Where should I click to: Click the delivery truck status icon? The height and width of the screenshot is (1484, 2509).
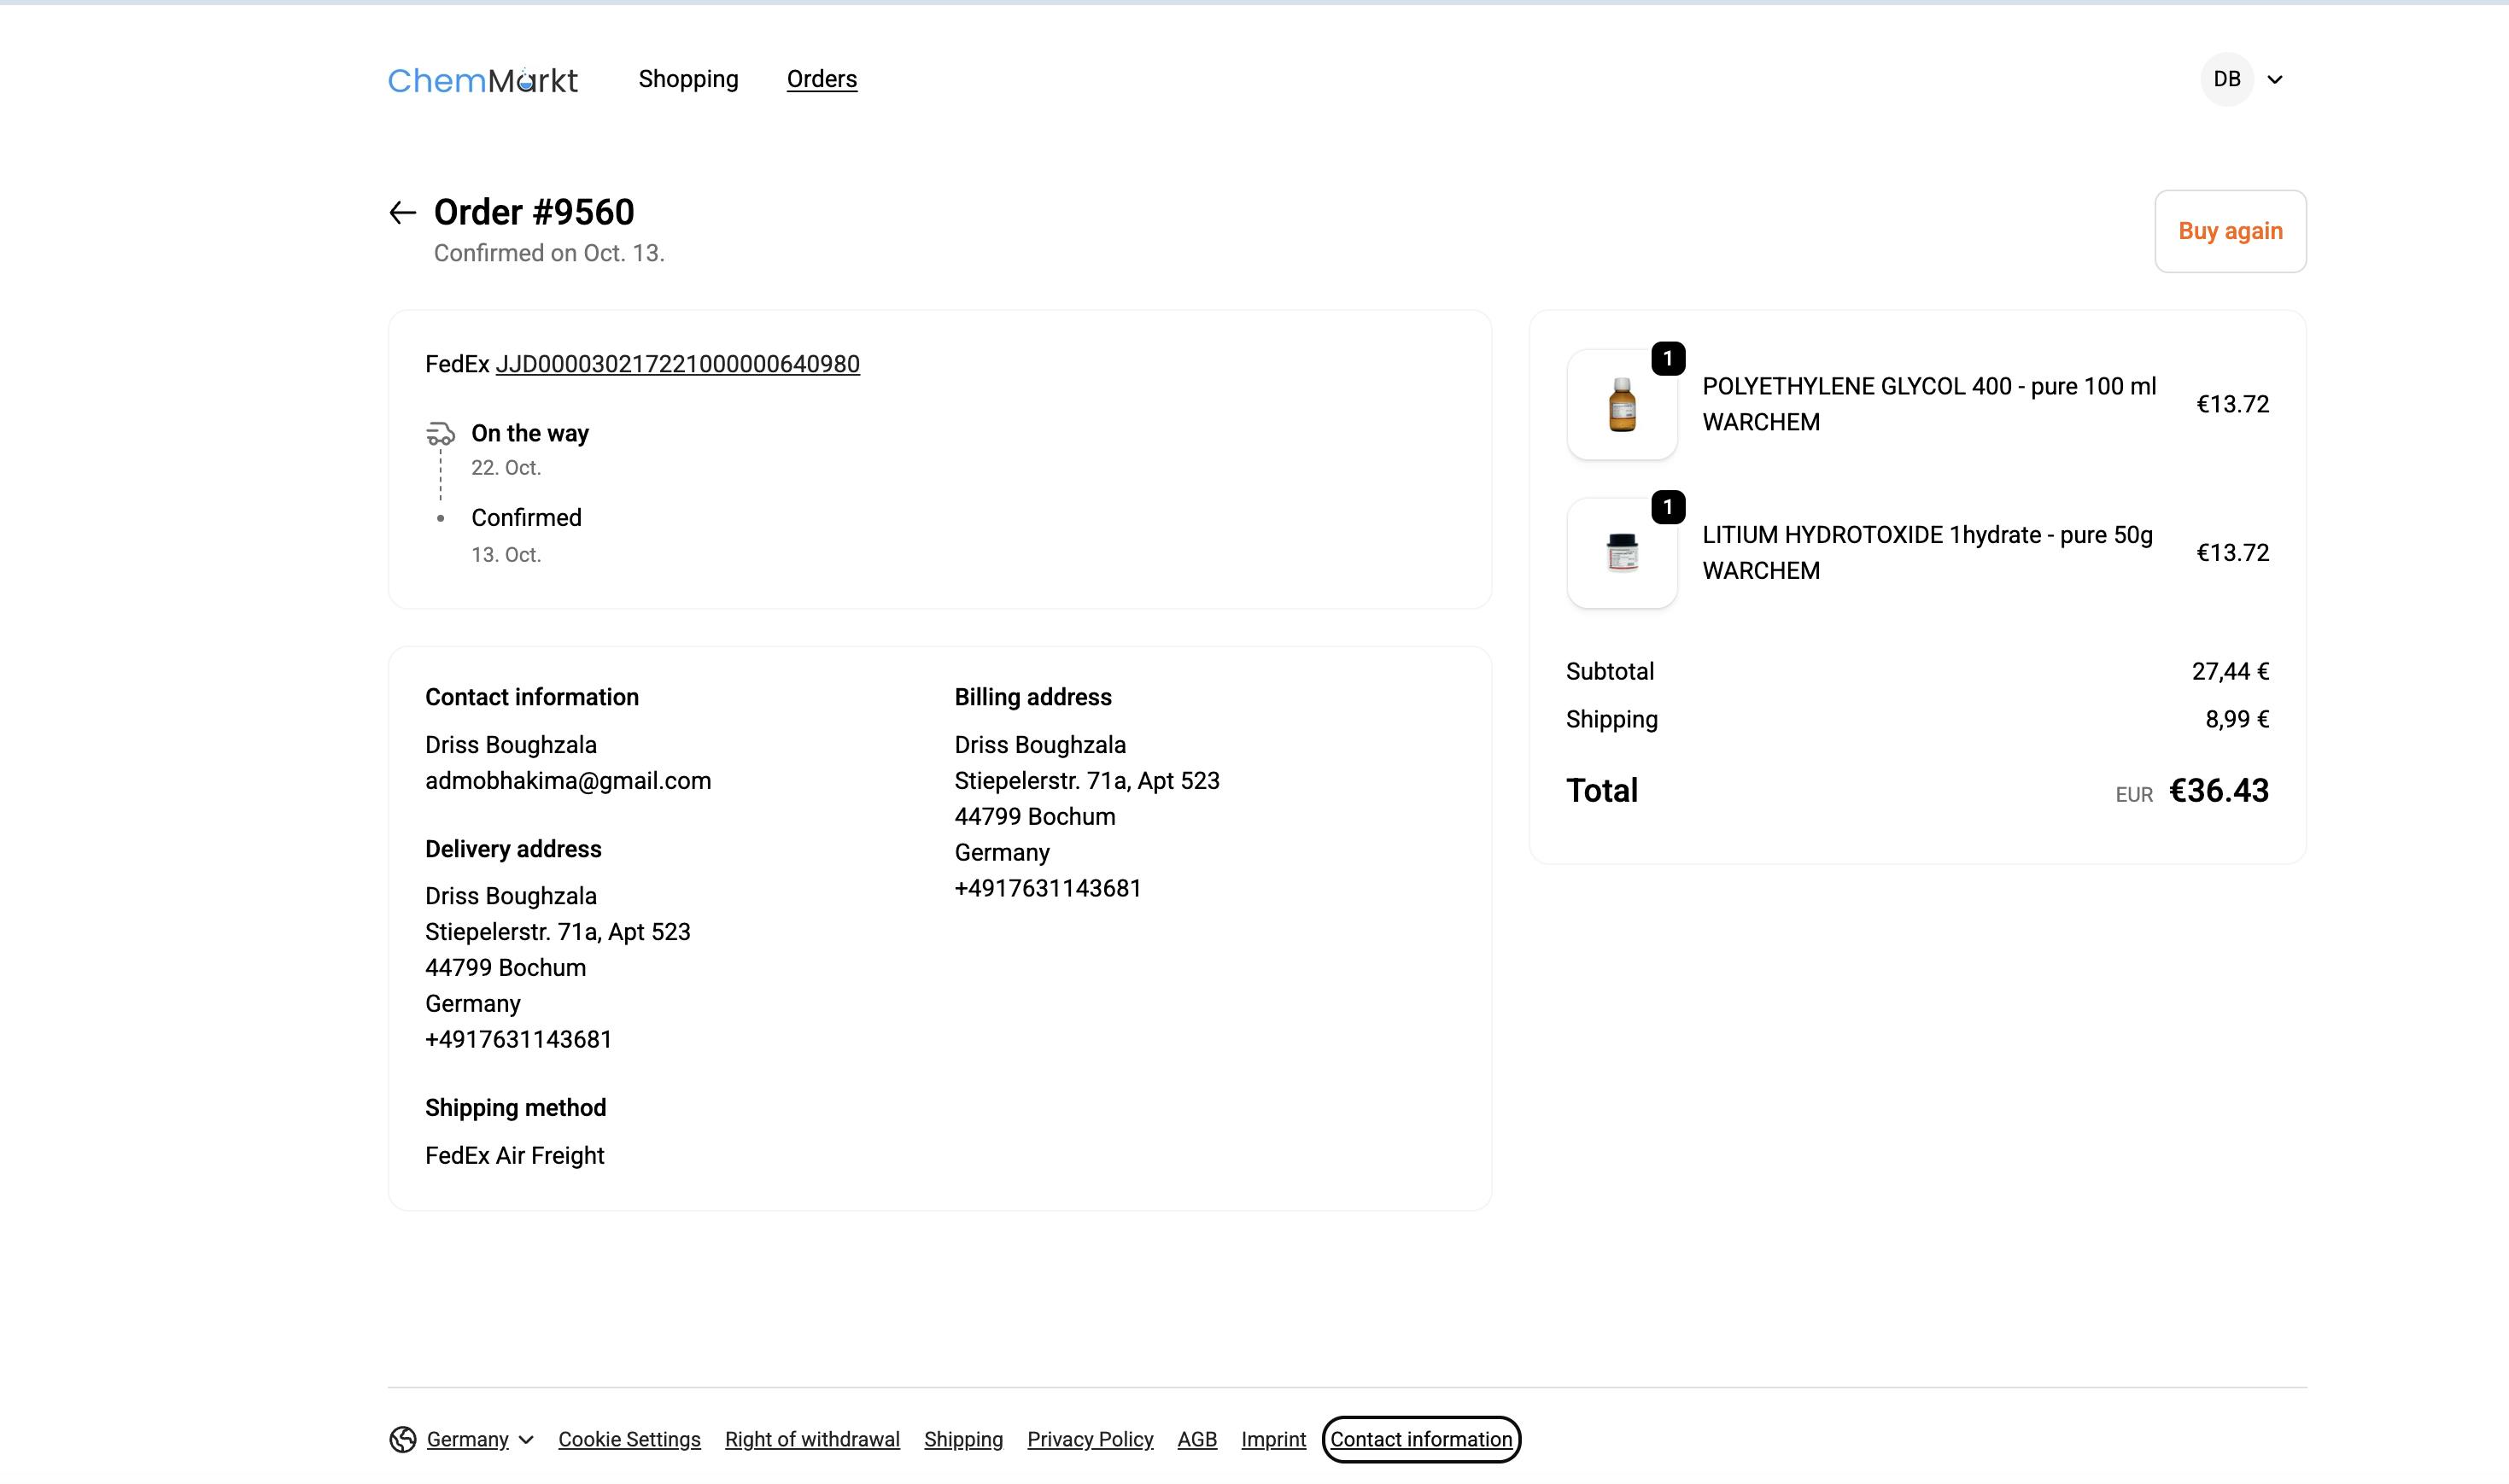tap(440, 434)
